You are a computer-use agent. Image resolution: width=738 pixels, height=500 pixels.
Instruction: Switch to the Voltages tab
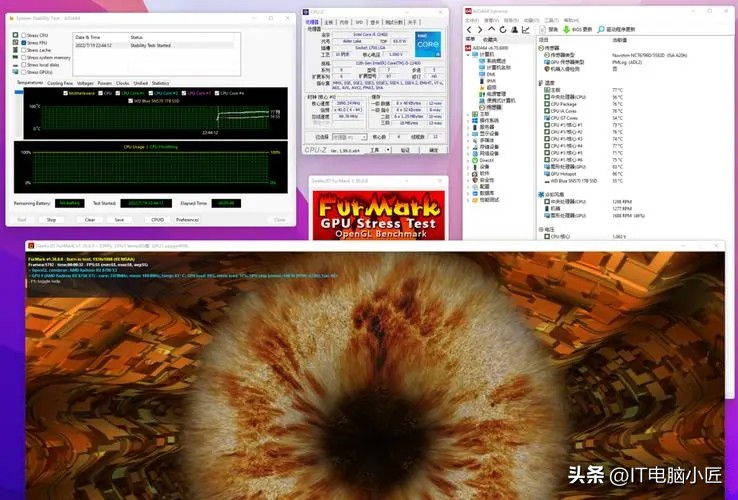[x=85, y=83]
